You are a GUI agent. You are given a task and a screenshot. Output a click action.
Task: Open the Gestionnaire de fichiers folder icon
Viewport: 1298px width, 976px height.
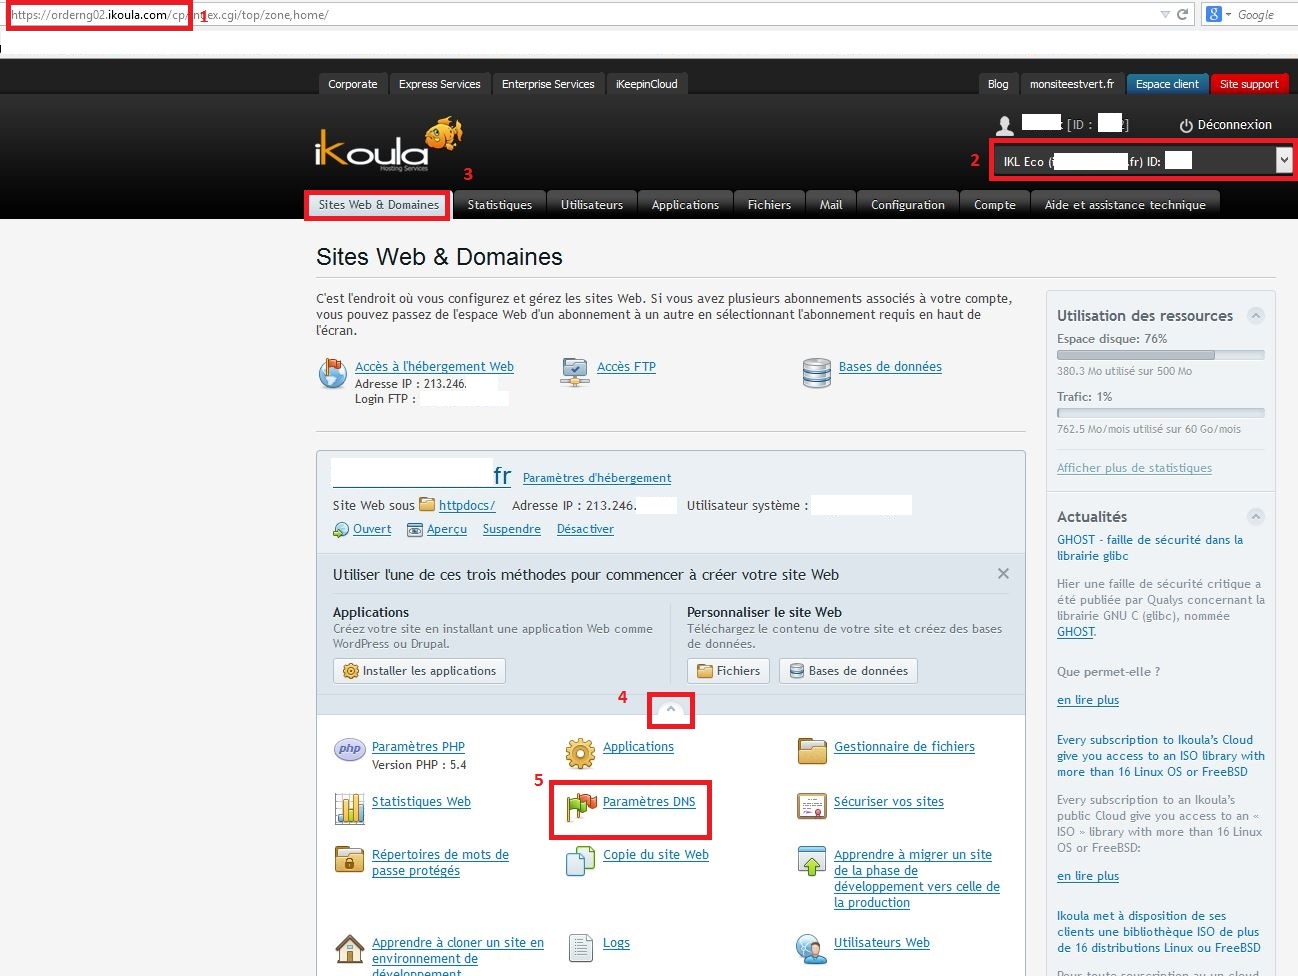coord(812,750)
